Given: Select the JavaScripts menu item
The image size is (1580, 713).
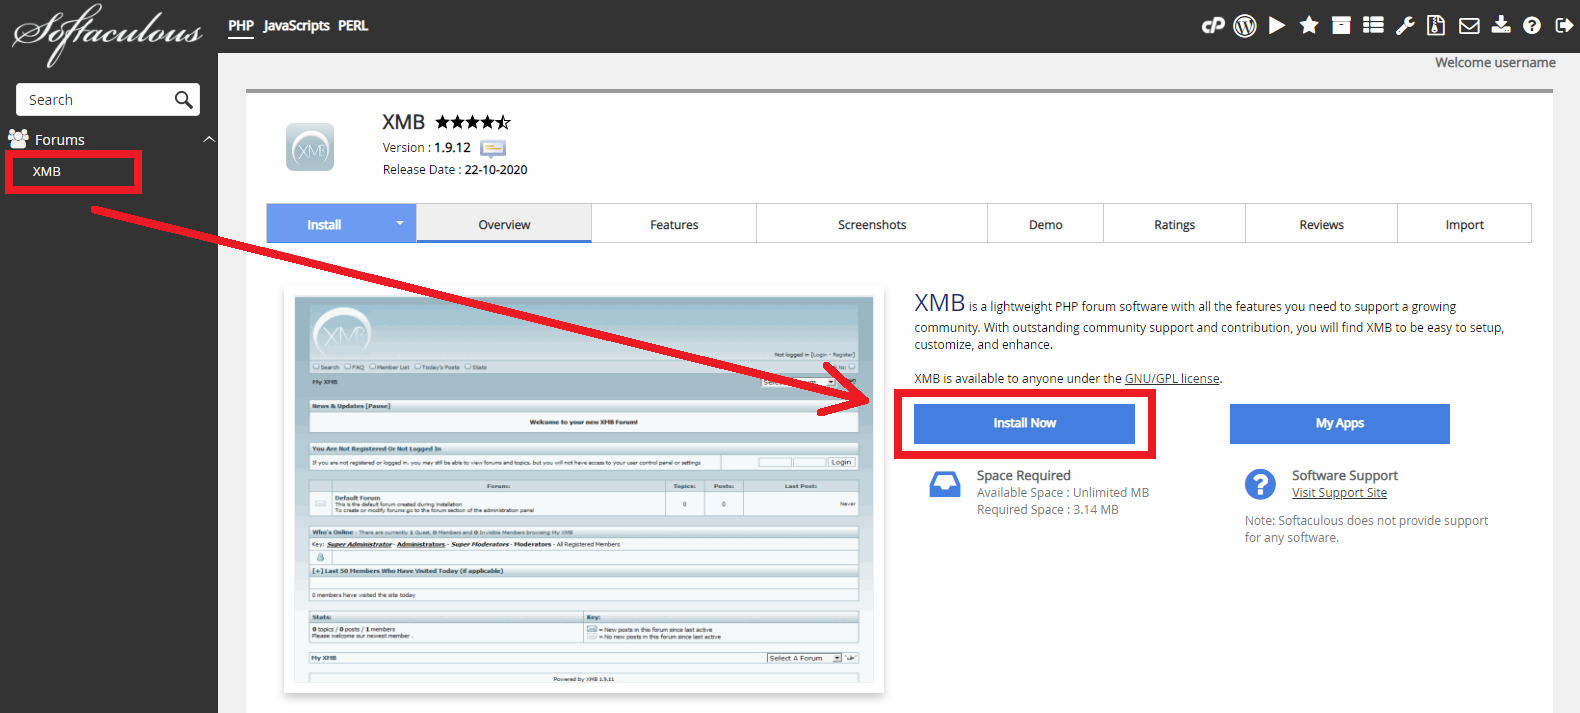Looking at the screenshot, I should coord(296,26).
